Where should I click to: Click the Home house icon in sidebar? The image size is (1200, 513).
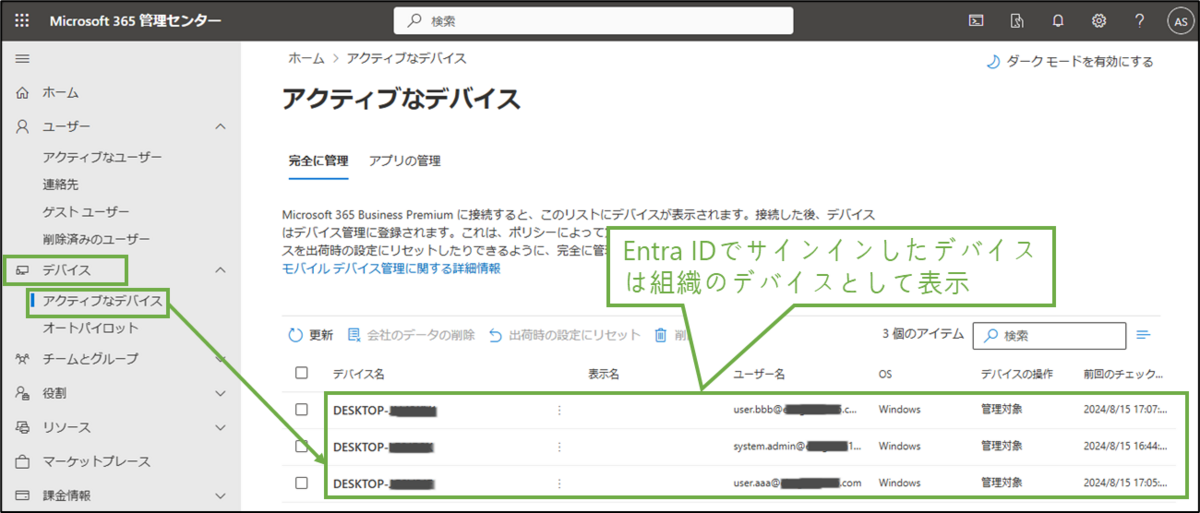coord(22,92)
